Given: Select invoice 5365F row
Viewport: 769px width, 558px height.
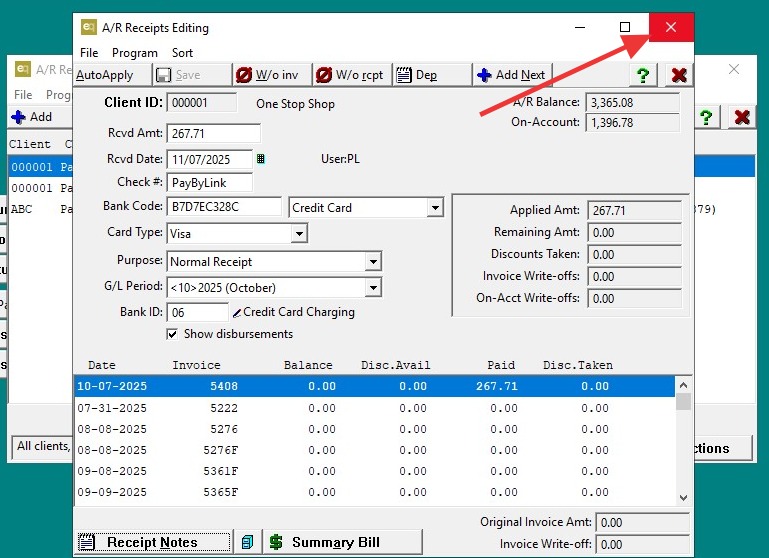Looking at the screenshot, I should 375,492.
